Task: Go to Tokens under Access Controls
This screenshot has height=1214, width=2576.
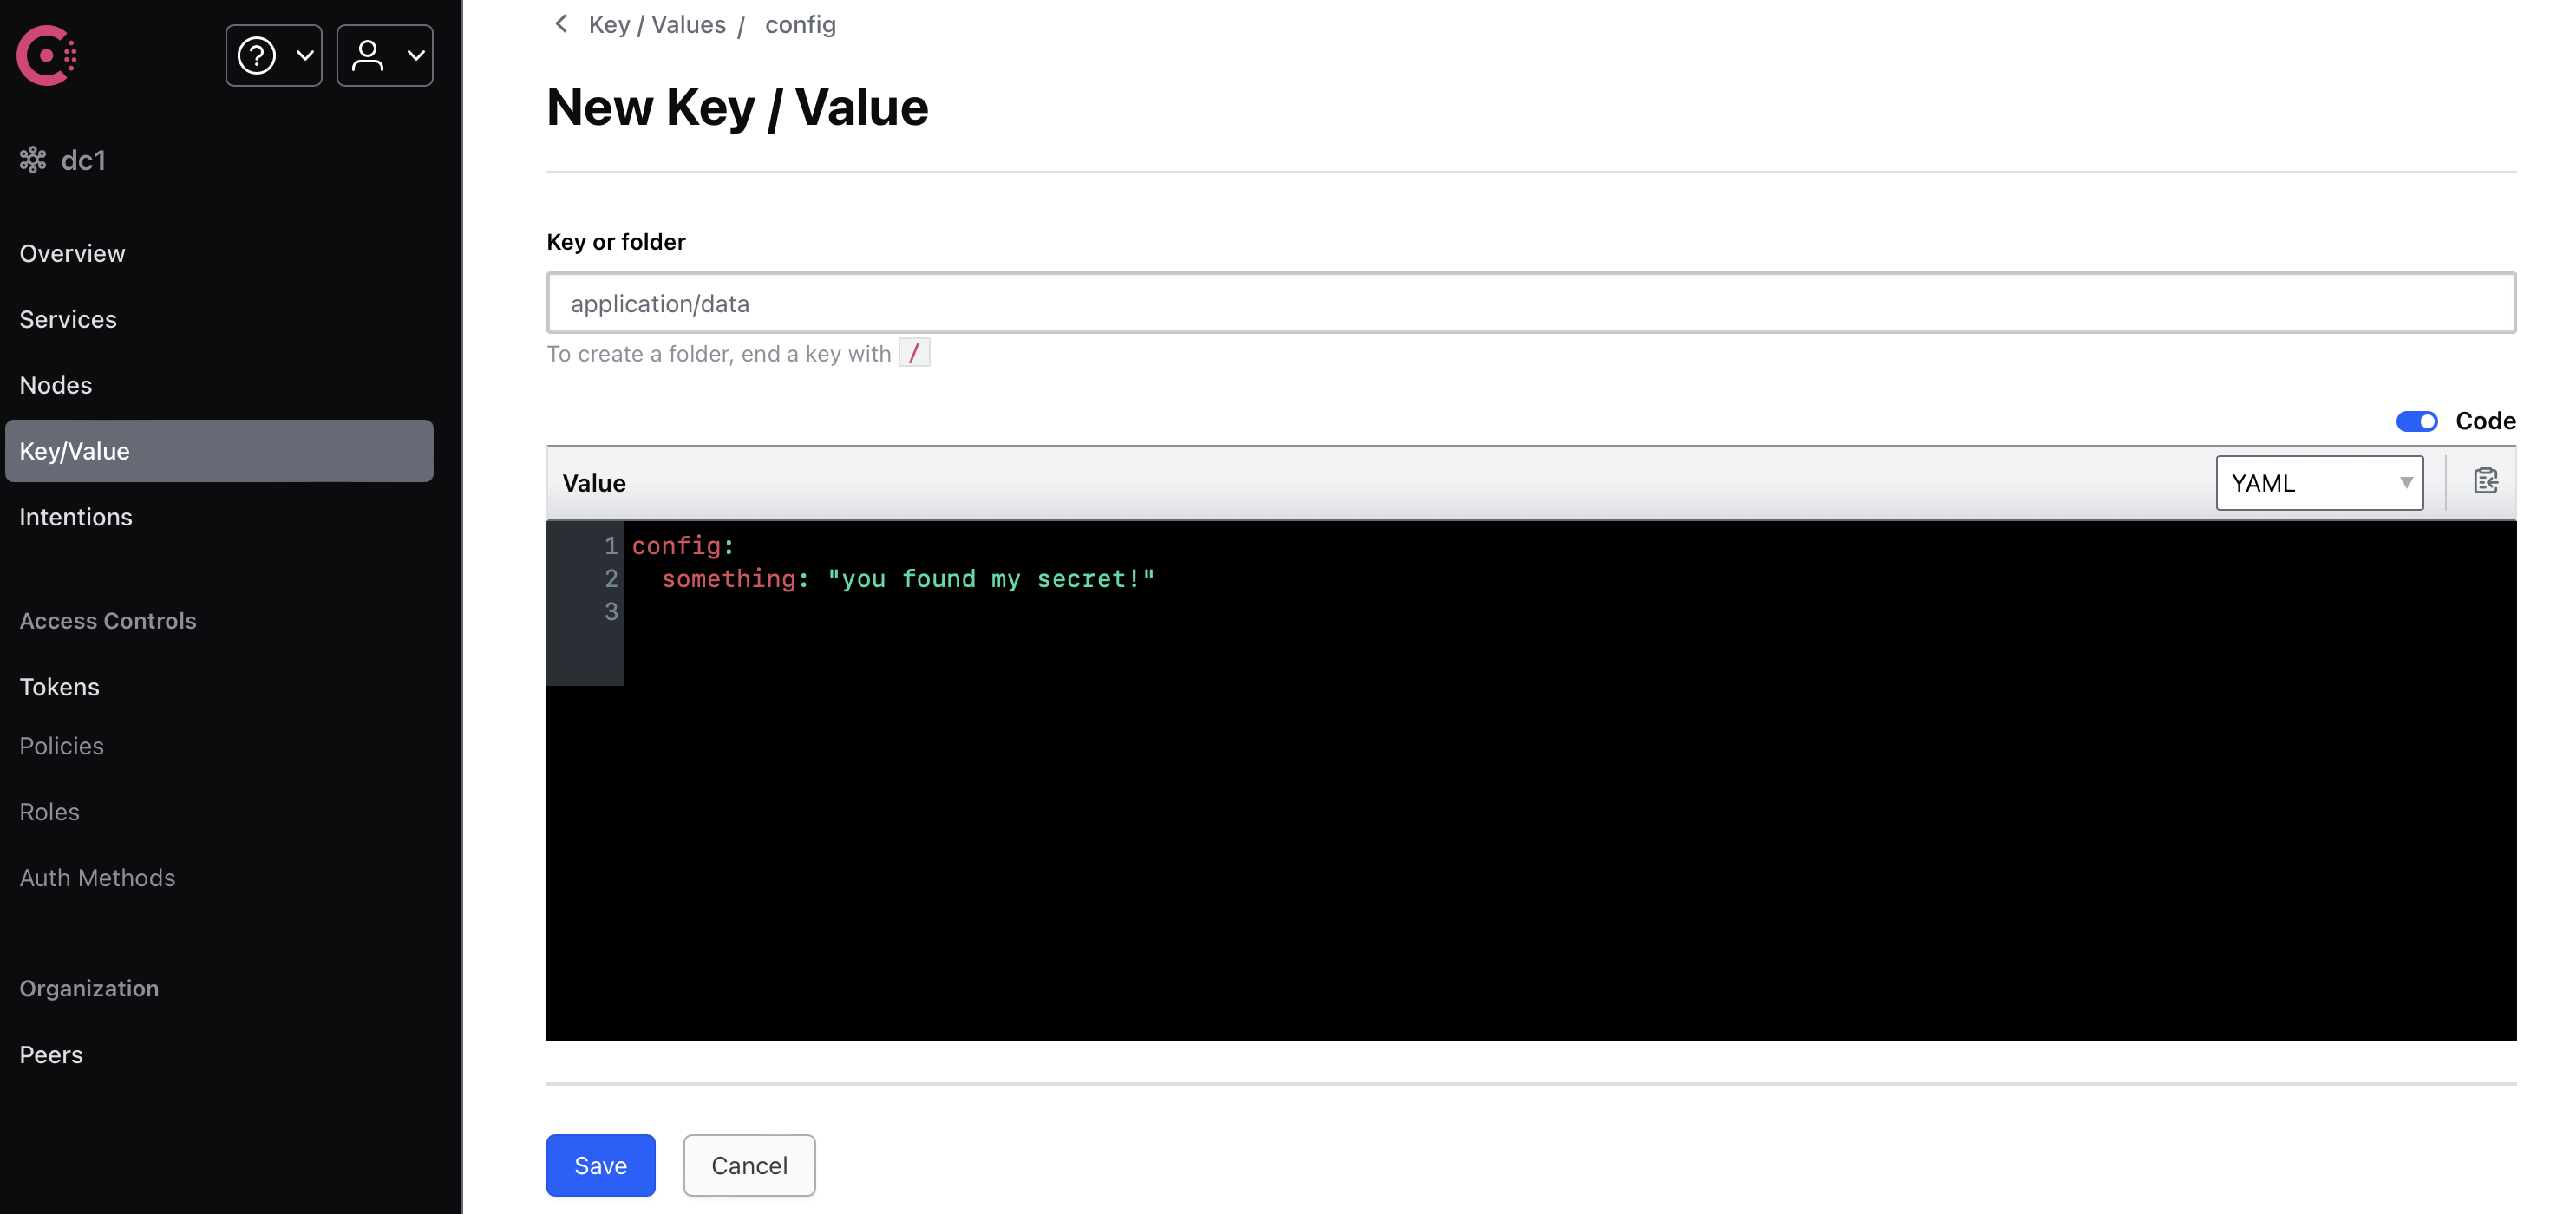Action: (59, 687)
